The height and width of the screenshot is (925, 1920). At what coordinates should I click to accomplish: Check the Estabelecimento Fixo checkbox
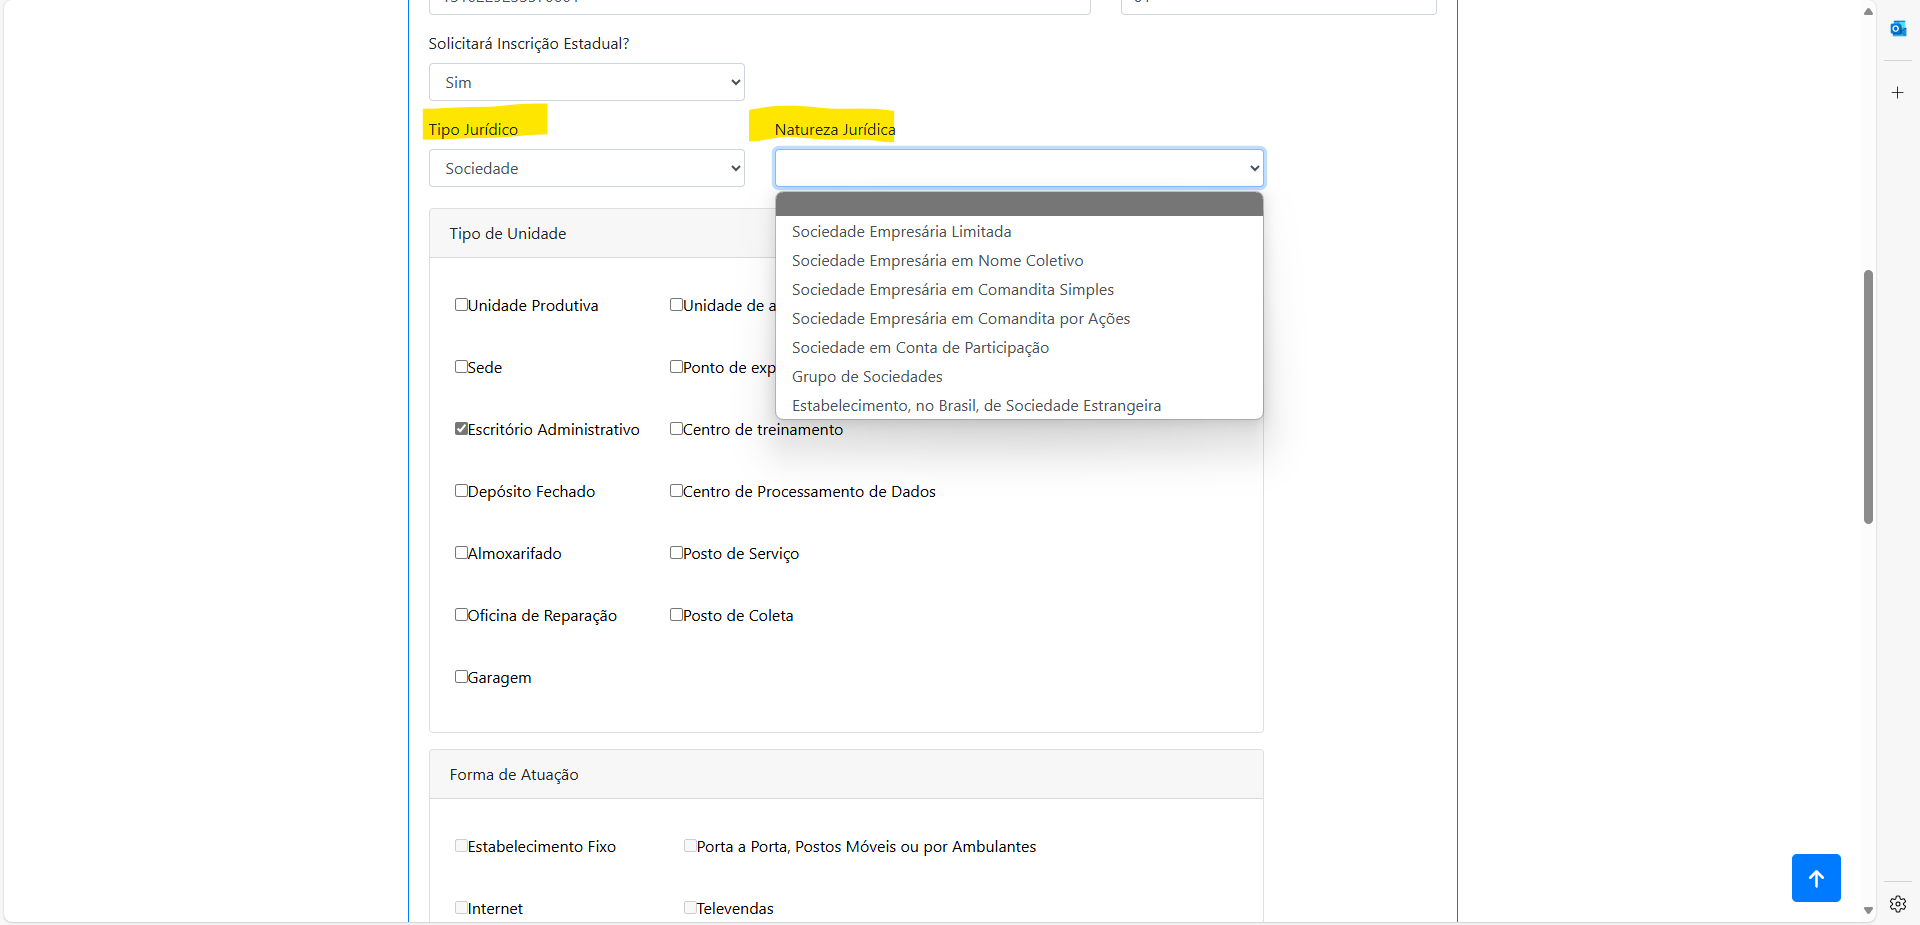(461, 846)
